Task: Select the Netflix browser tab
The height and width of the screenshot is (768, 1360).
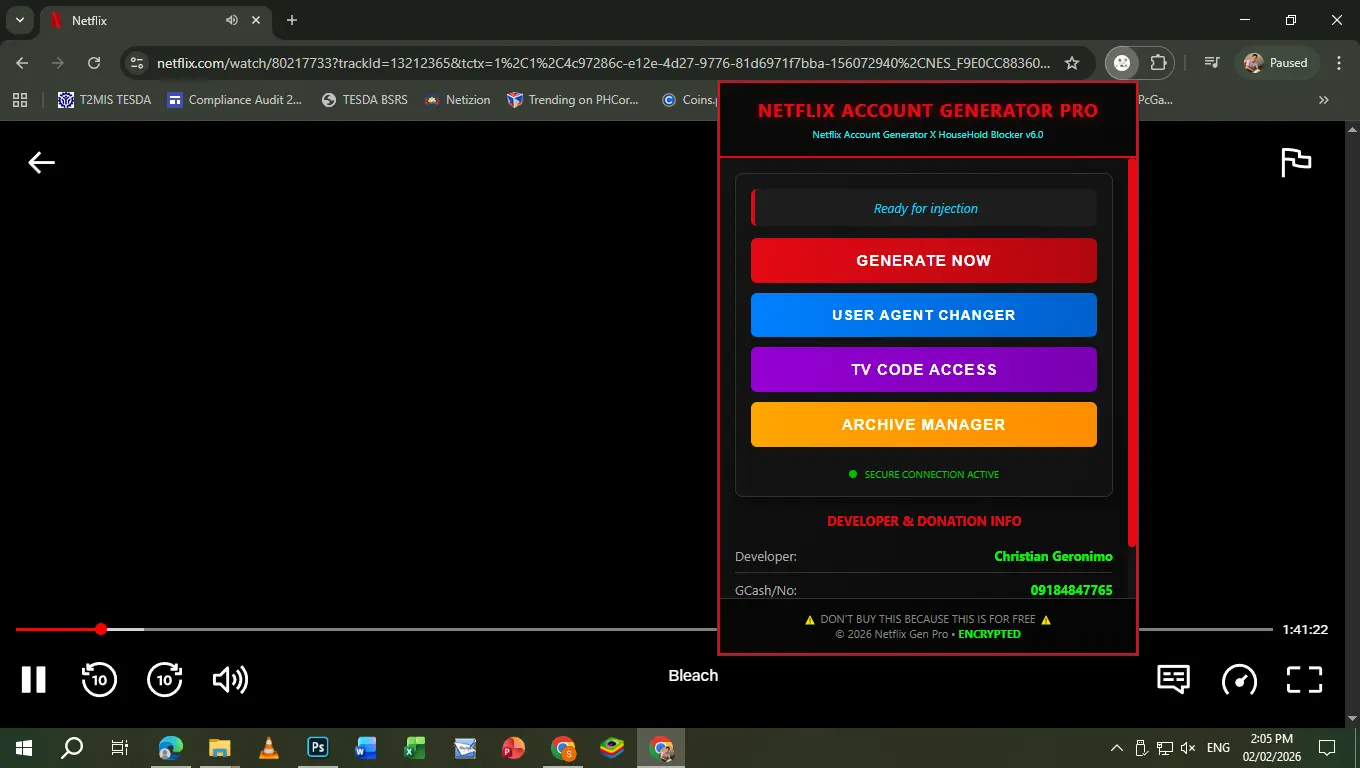Action: point(155,20)
